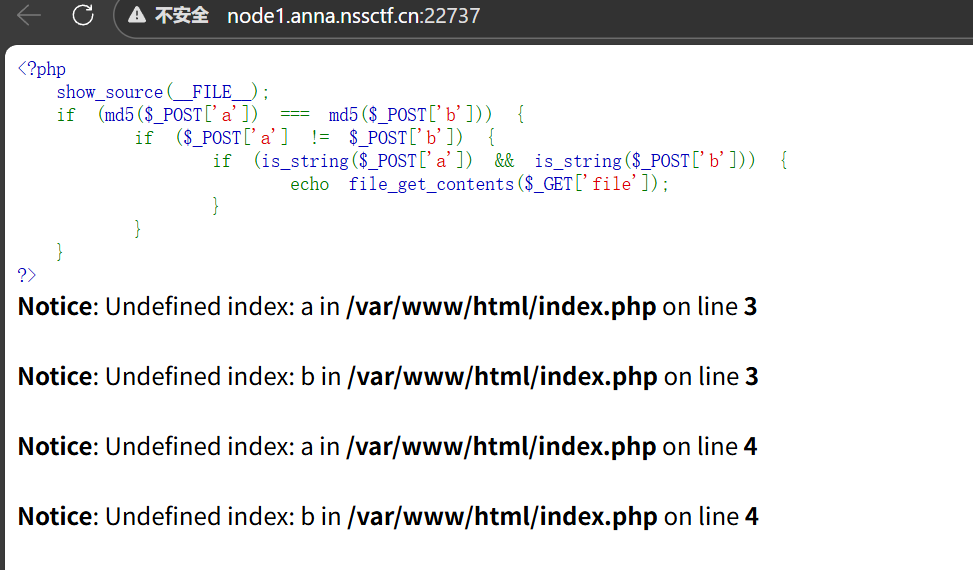
Task: Click first notice's Undefined index: a text
Action: [209, 307]
